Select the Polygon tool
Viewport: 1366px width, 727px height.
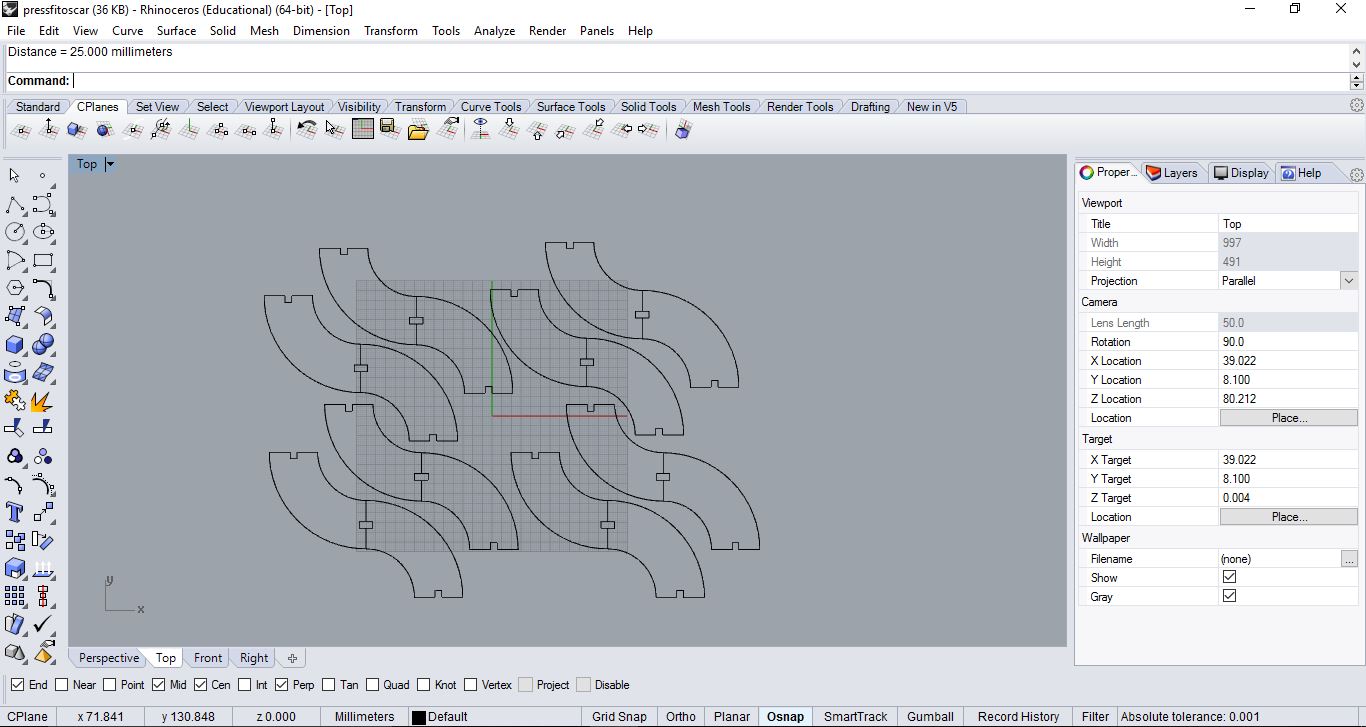(15, 289)
